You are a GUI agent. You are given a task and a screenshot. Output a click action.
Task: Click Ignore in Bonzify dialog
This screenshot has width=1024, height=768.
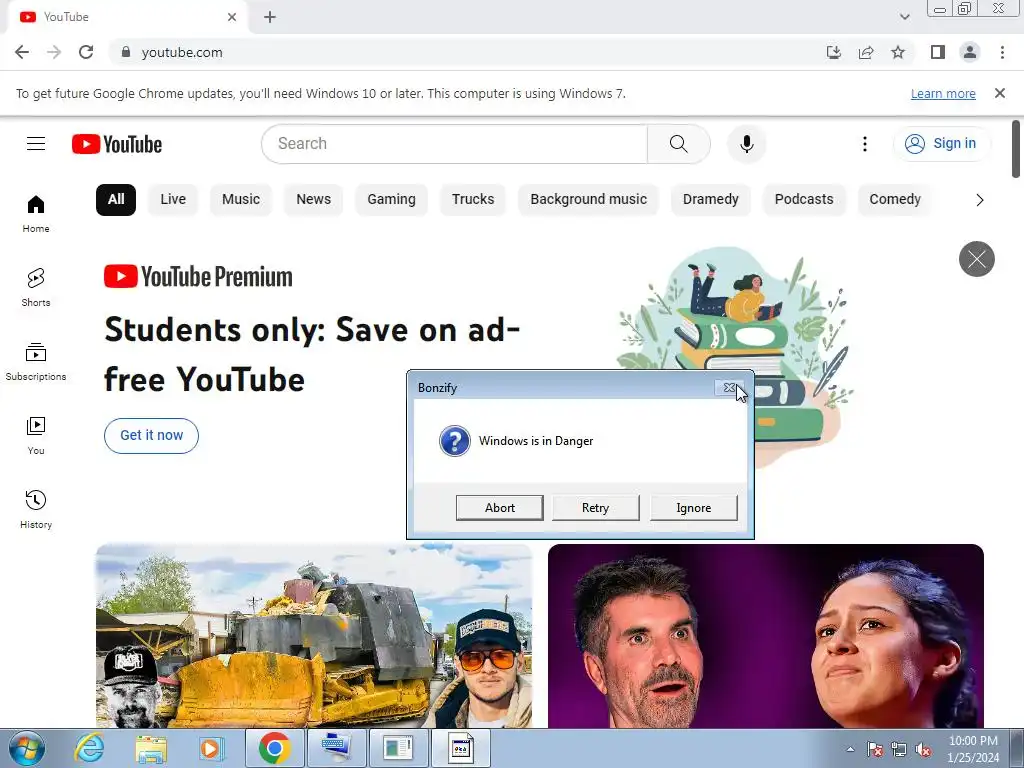point(694,507)
